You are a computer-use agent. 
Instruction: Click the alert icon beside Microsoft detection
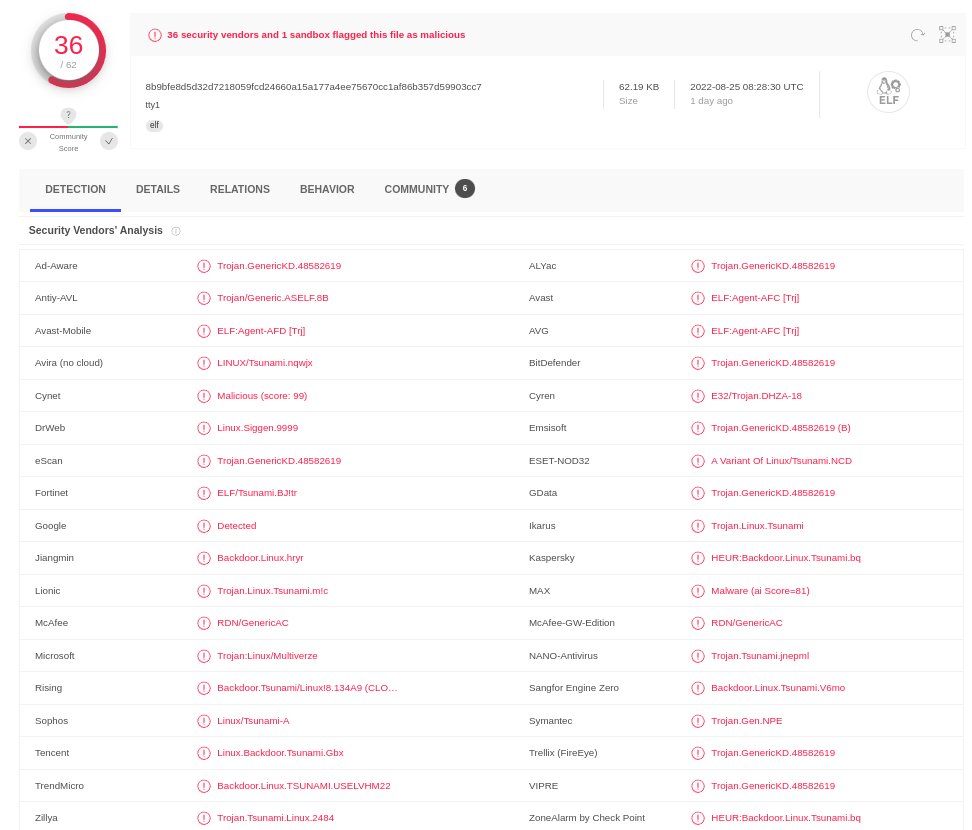(204, 656)
